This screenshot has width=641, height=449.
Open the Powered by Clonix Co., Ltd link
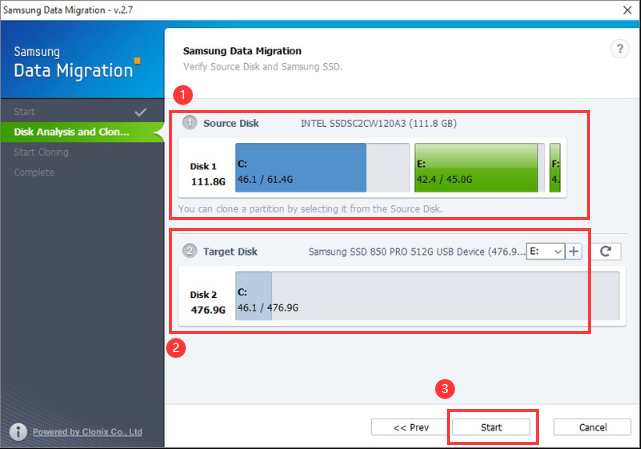(88, 432)
